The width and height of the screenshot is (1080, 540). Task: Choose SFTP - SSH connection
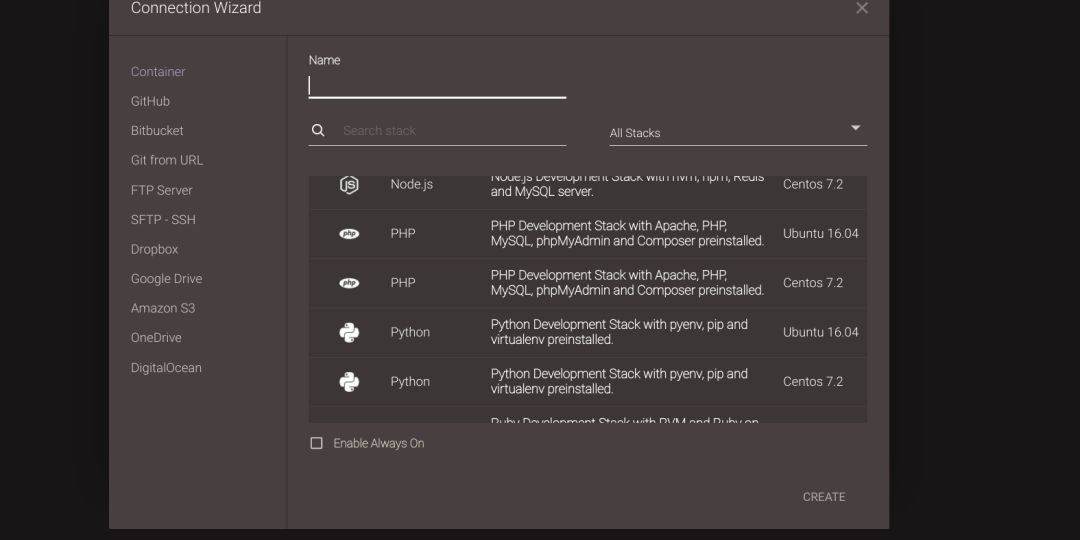point(163,220)
